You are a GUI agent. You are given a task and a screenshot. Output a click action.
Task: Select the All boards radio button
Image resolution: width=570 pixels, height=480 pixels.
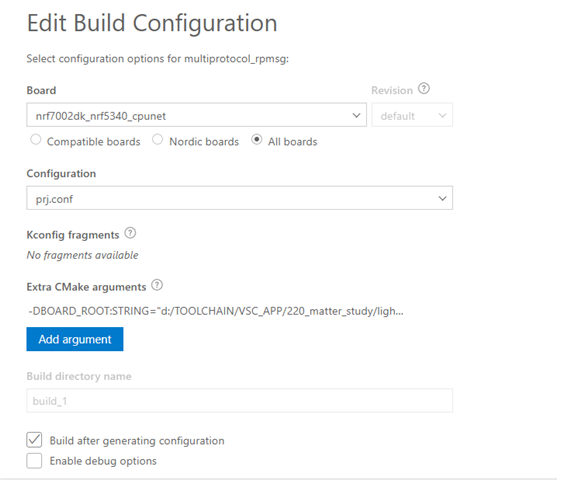(x=257, y=140)
